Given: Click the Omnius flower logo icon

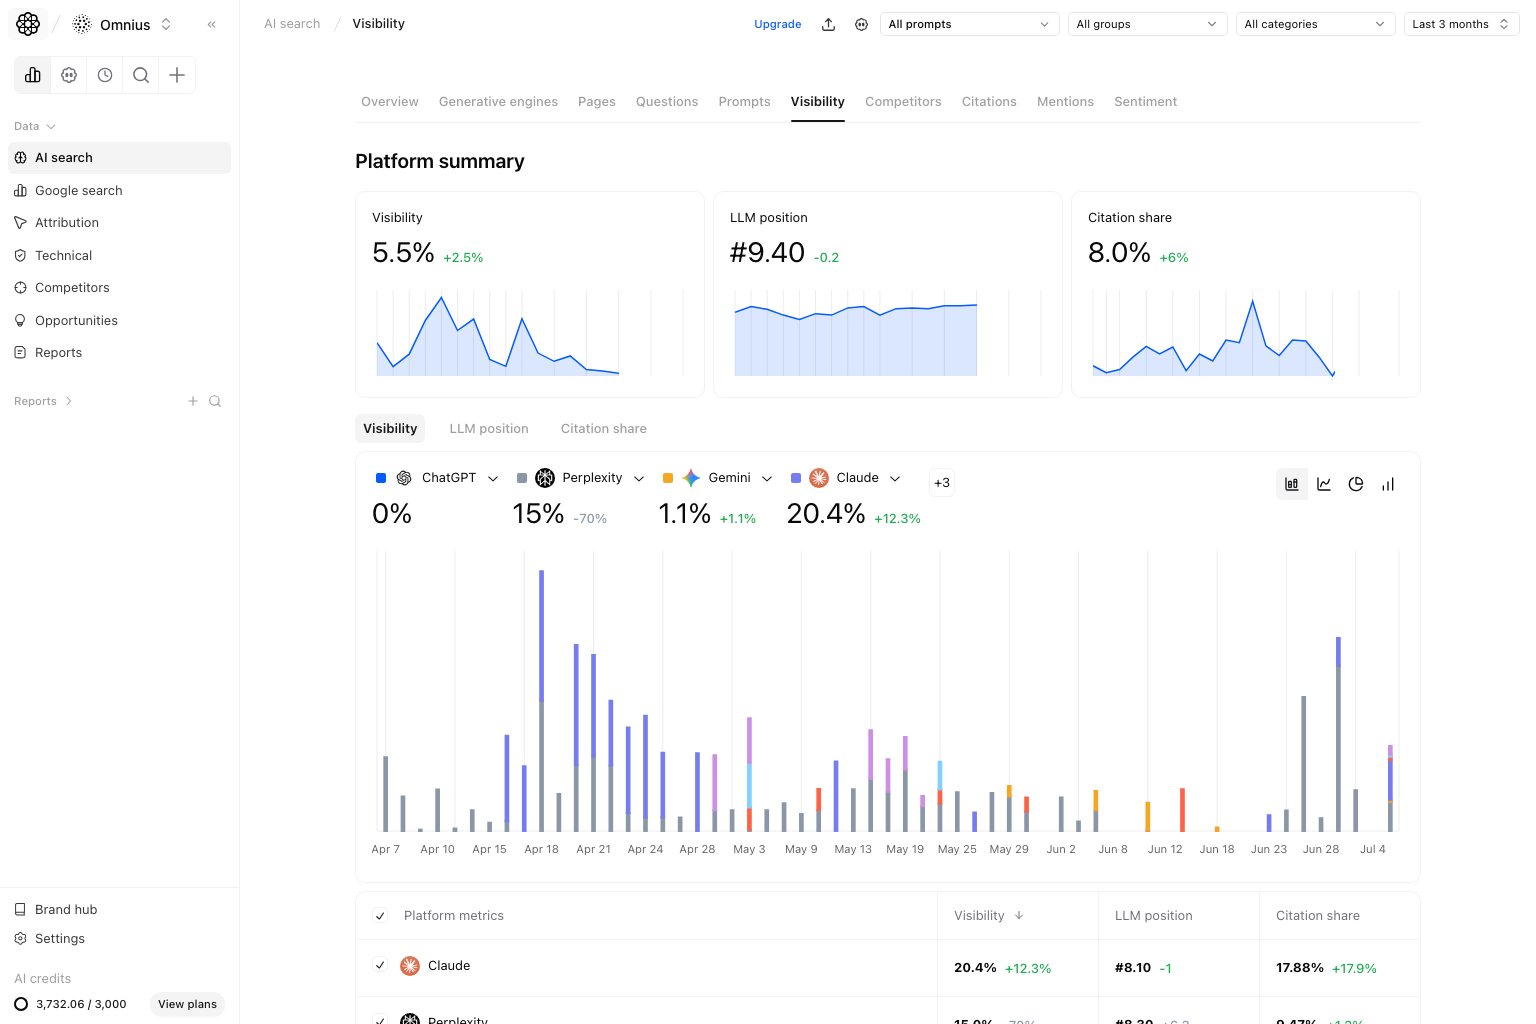Looking at the screenshot, I should point(28,24).
